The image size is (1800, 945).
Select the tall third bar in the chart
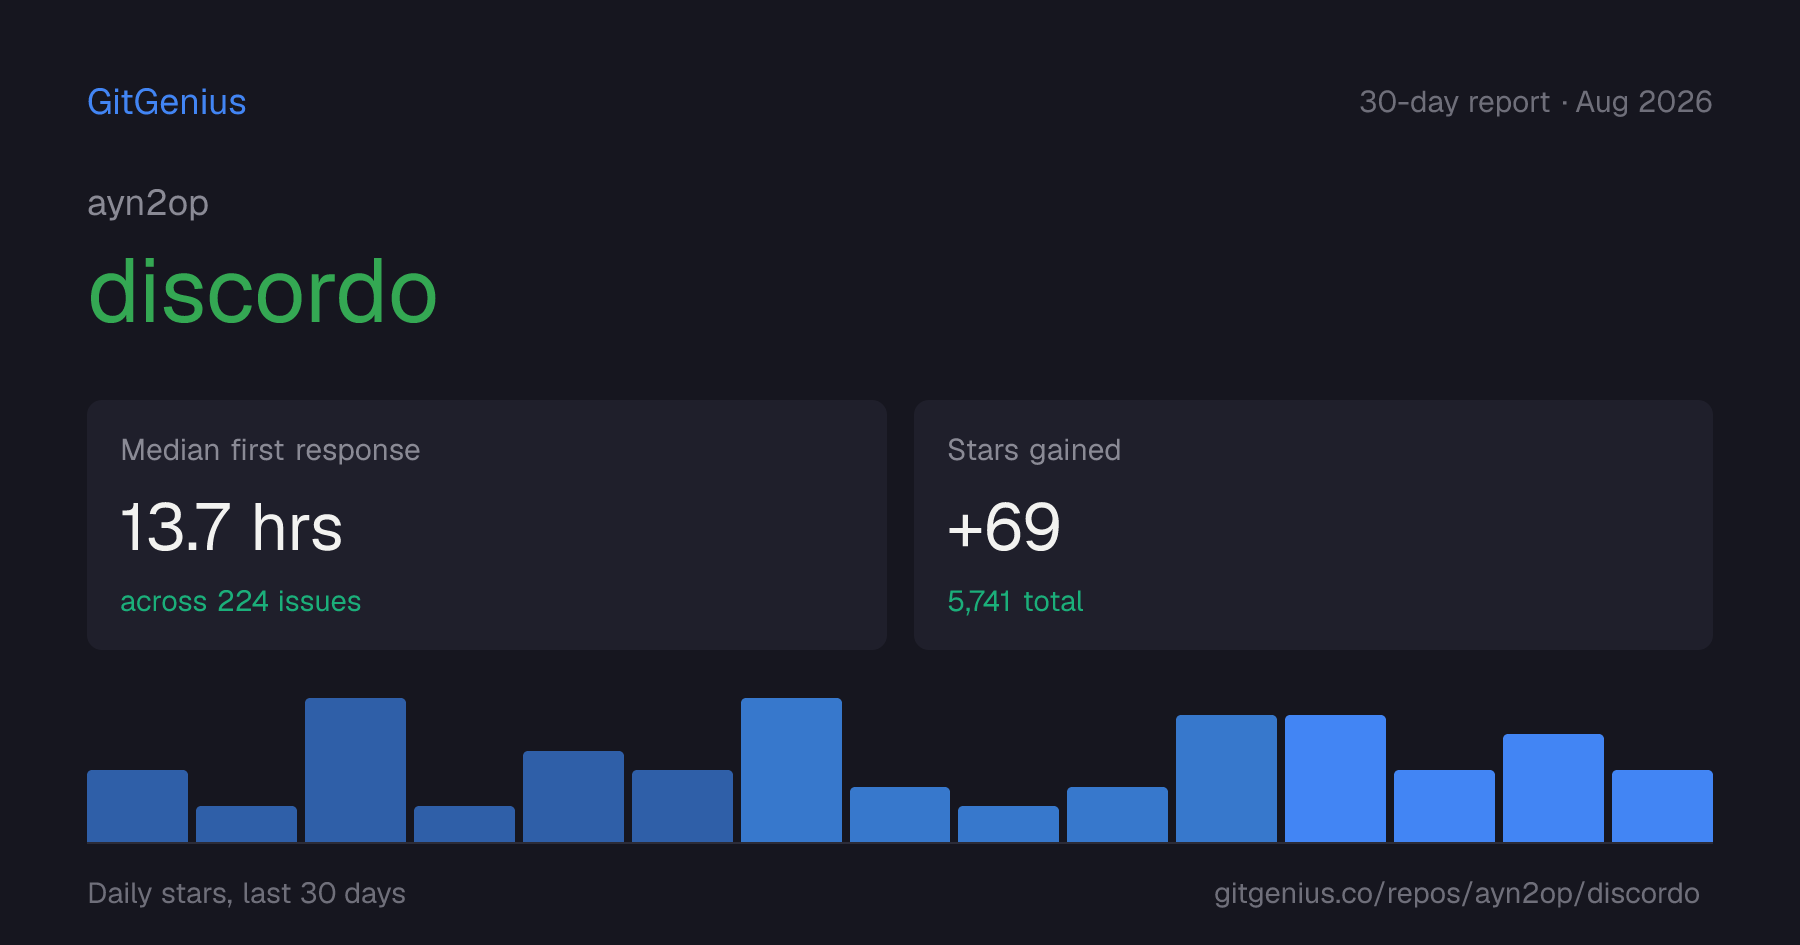(355, 770)
